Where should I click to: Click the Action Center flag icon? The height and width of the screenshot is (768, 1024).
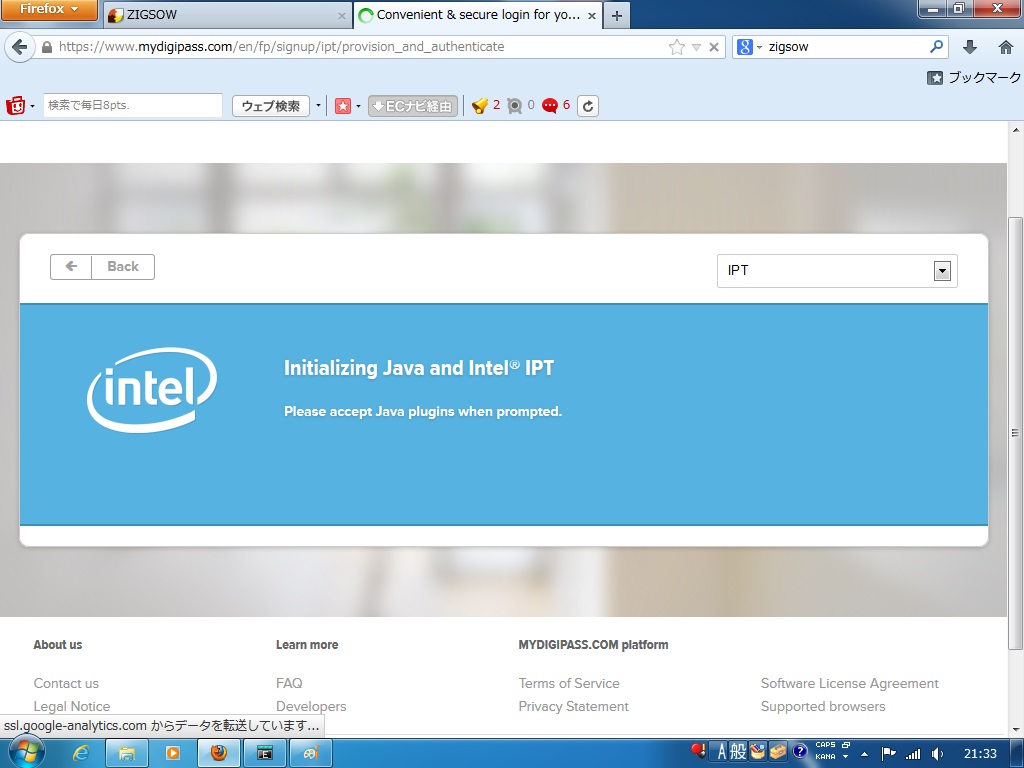click(889, 754)
